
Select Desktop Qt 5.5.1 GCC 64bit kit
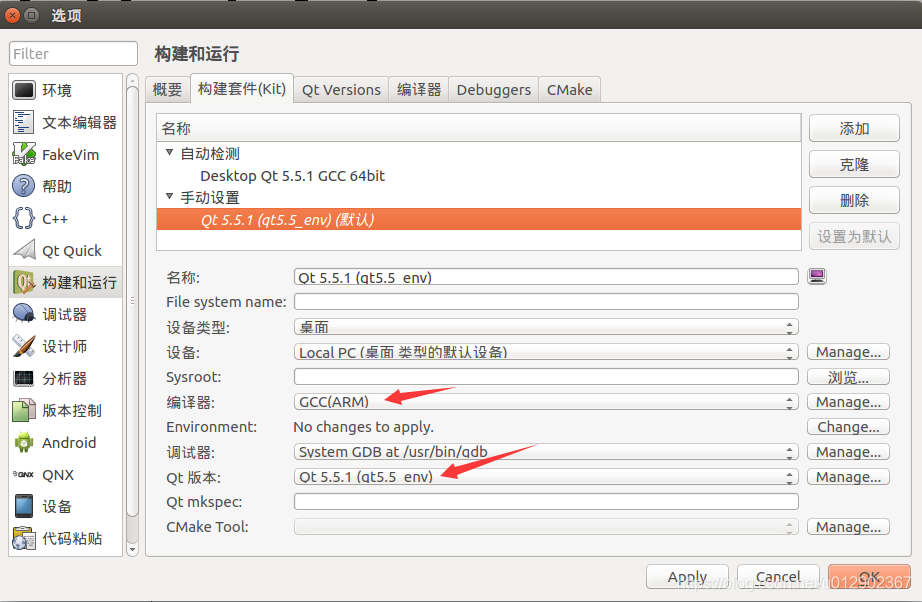pos(479,176)
